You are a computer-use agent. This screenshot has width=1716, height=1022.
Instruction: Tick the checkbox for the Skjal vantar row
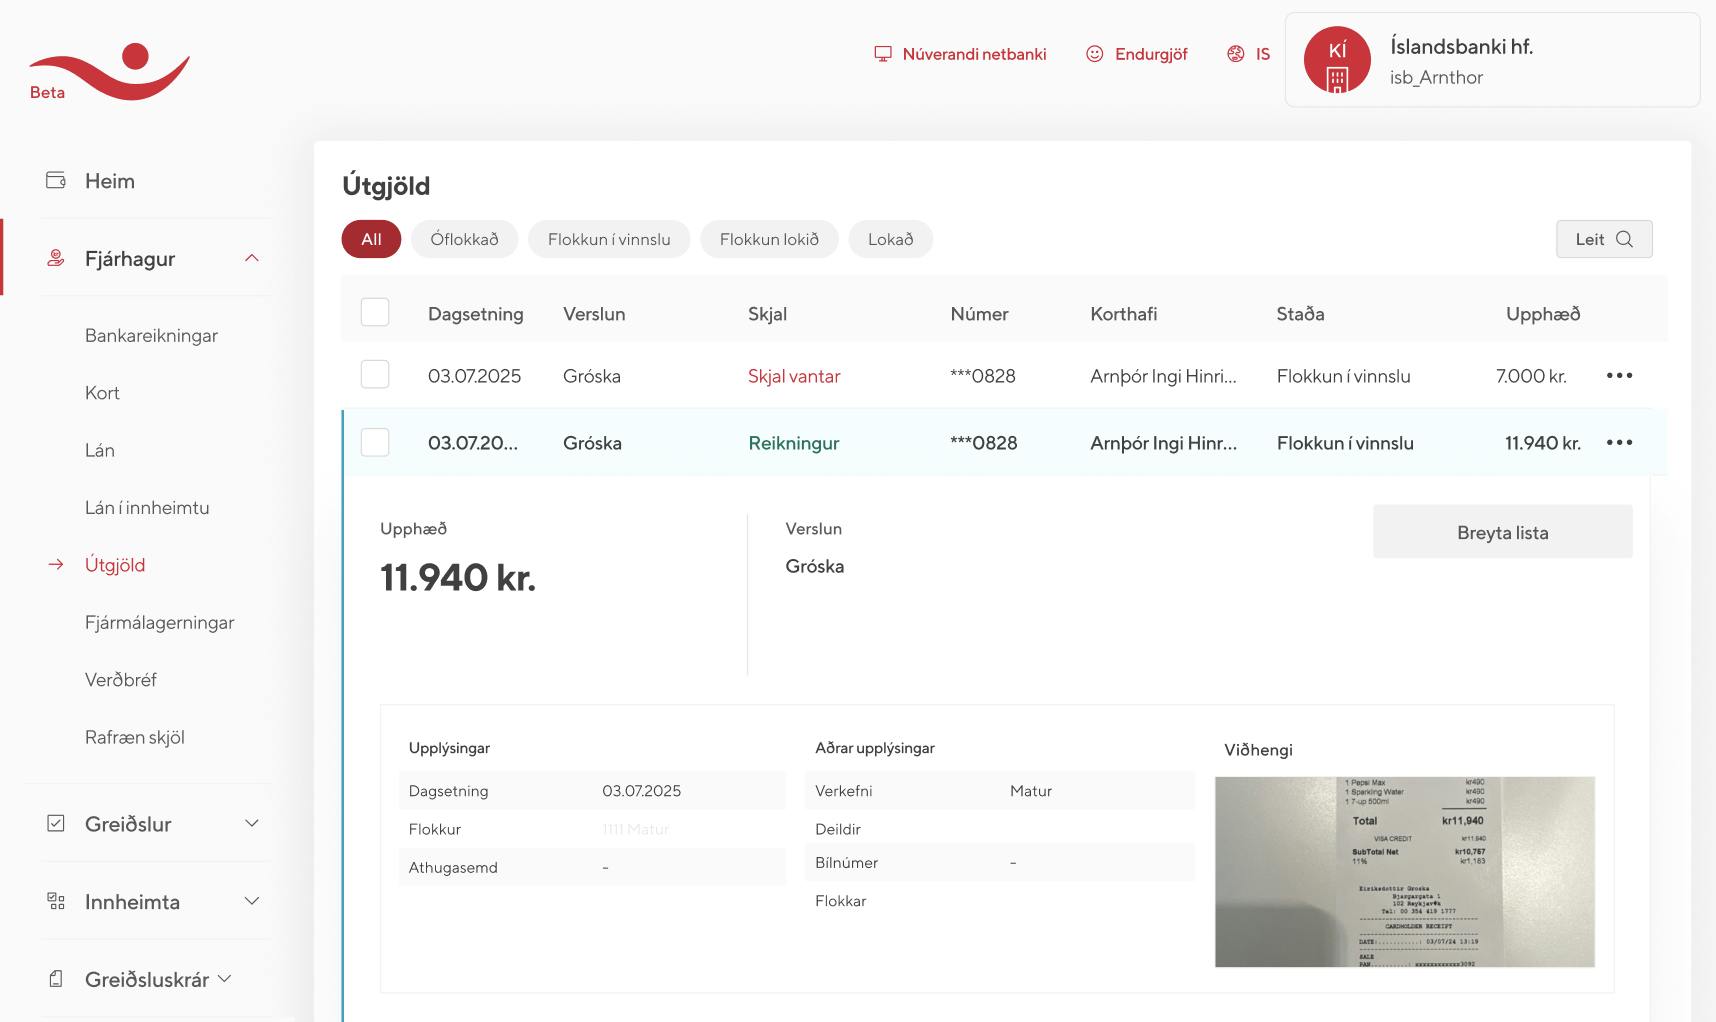point(375,374)
